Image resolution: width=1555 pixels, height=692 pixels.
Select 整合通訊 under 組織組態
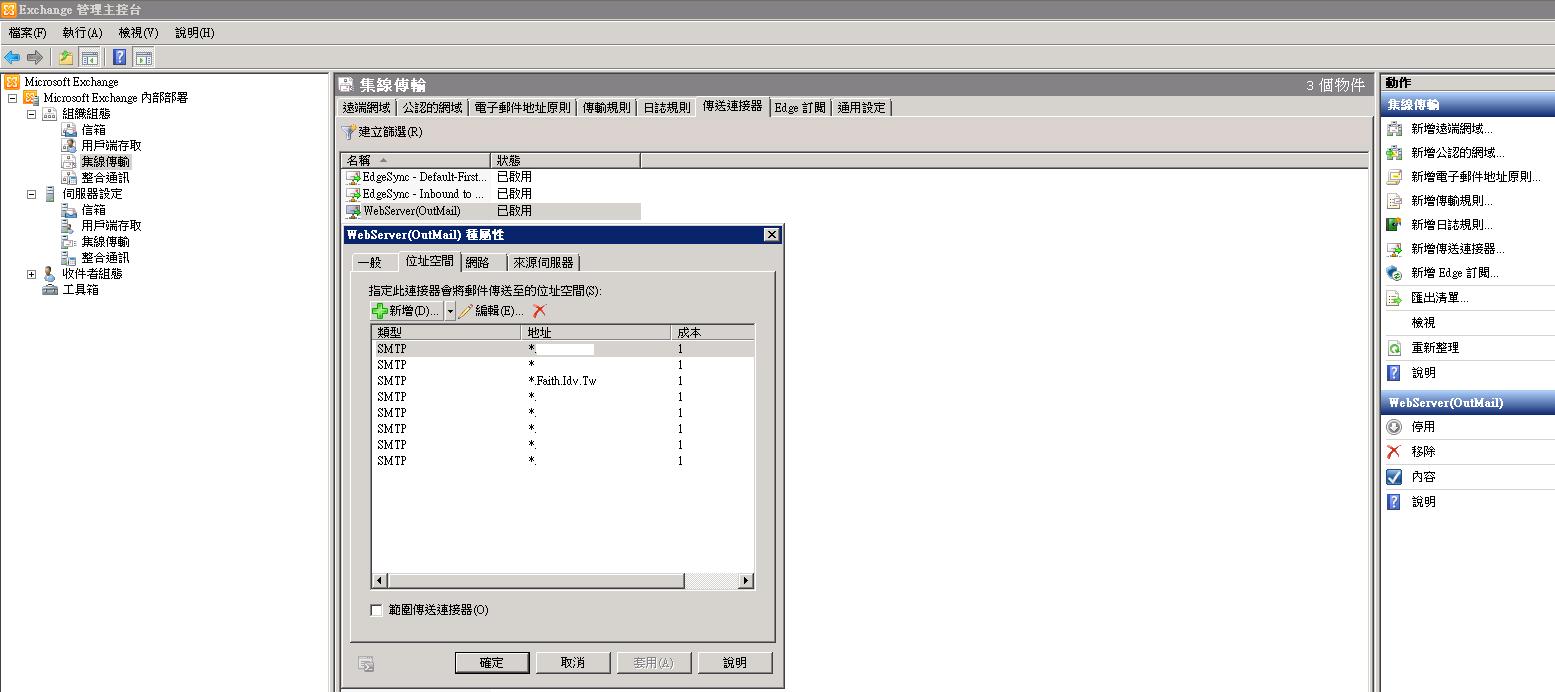105,178
